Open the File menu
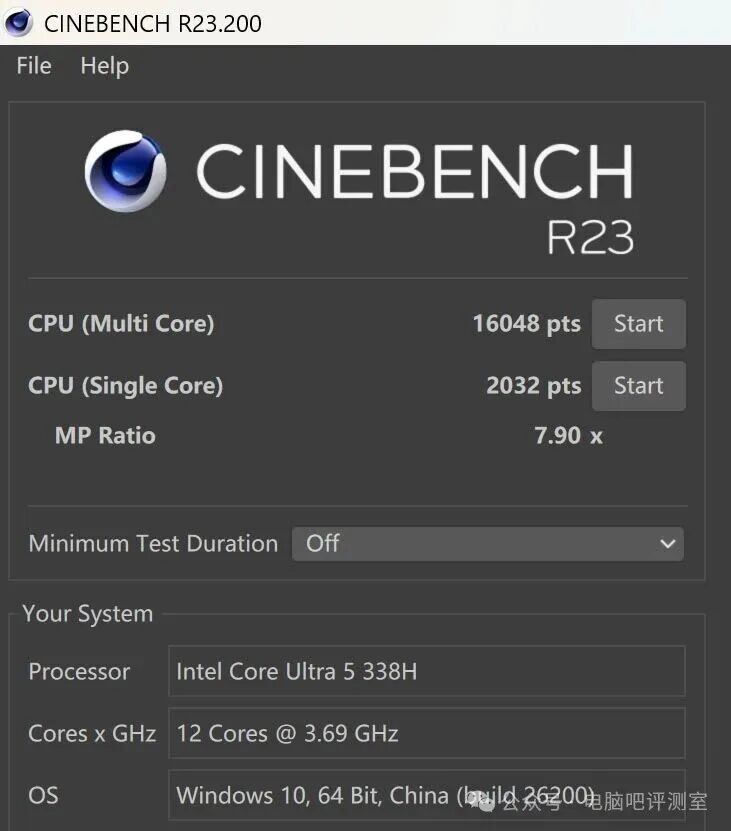This screenshot has height=831, width=731. pos(33,66)
